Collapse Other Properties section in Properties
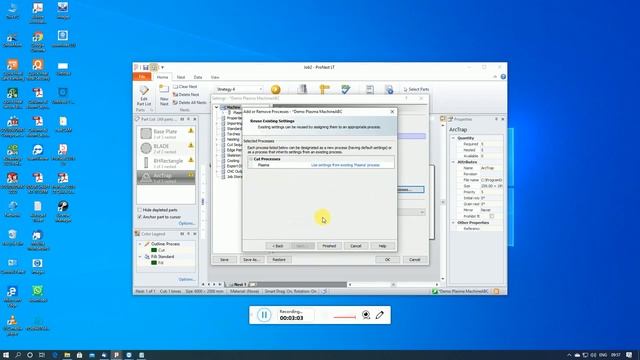Viewport: 640px width, 360px height. point(453,223)
